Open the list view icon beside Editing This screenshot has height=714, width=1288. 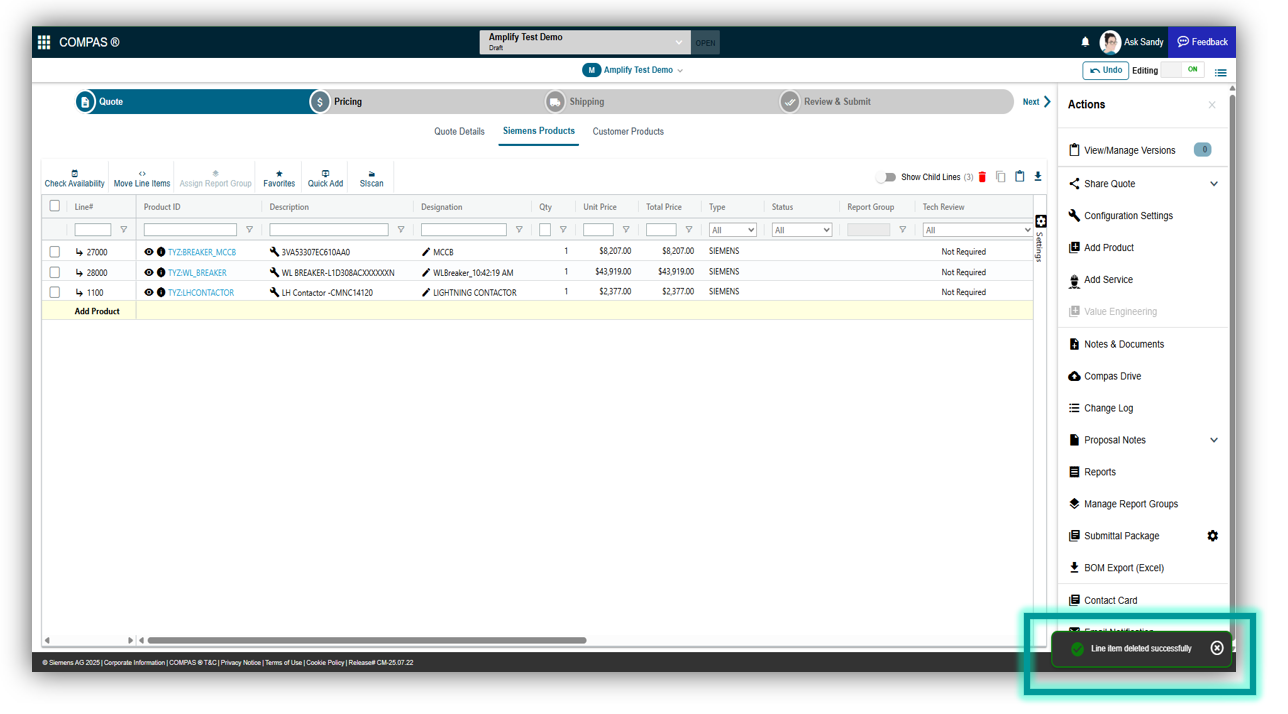click(1220, 72)
